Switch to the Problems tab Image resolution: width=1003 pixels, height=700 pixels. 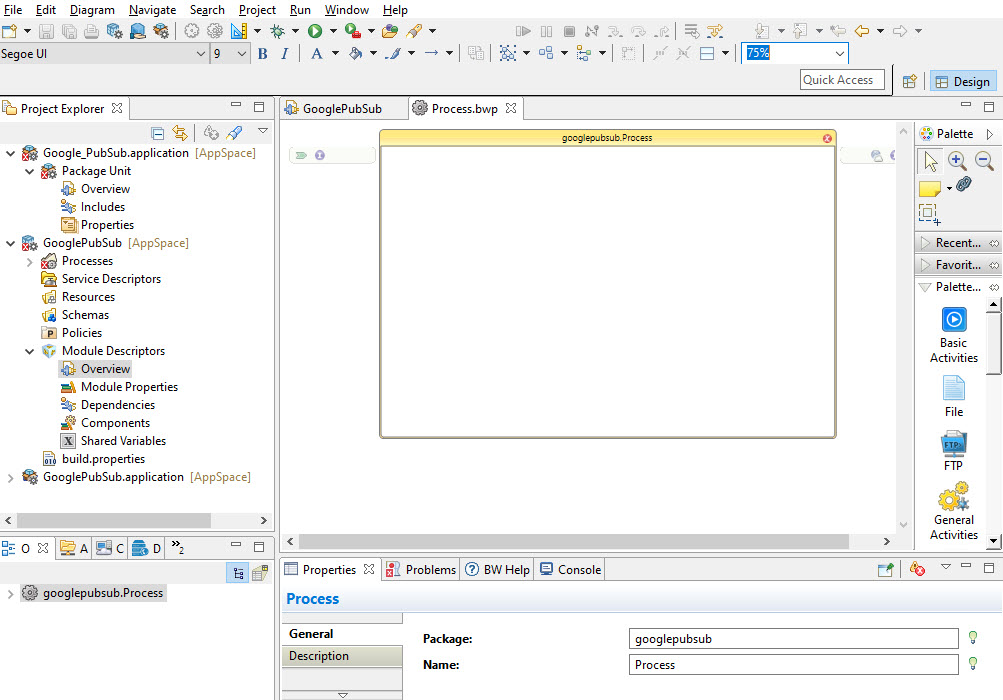421,570
